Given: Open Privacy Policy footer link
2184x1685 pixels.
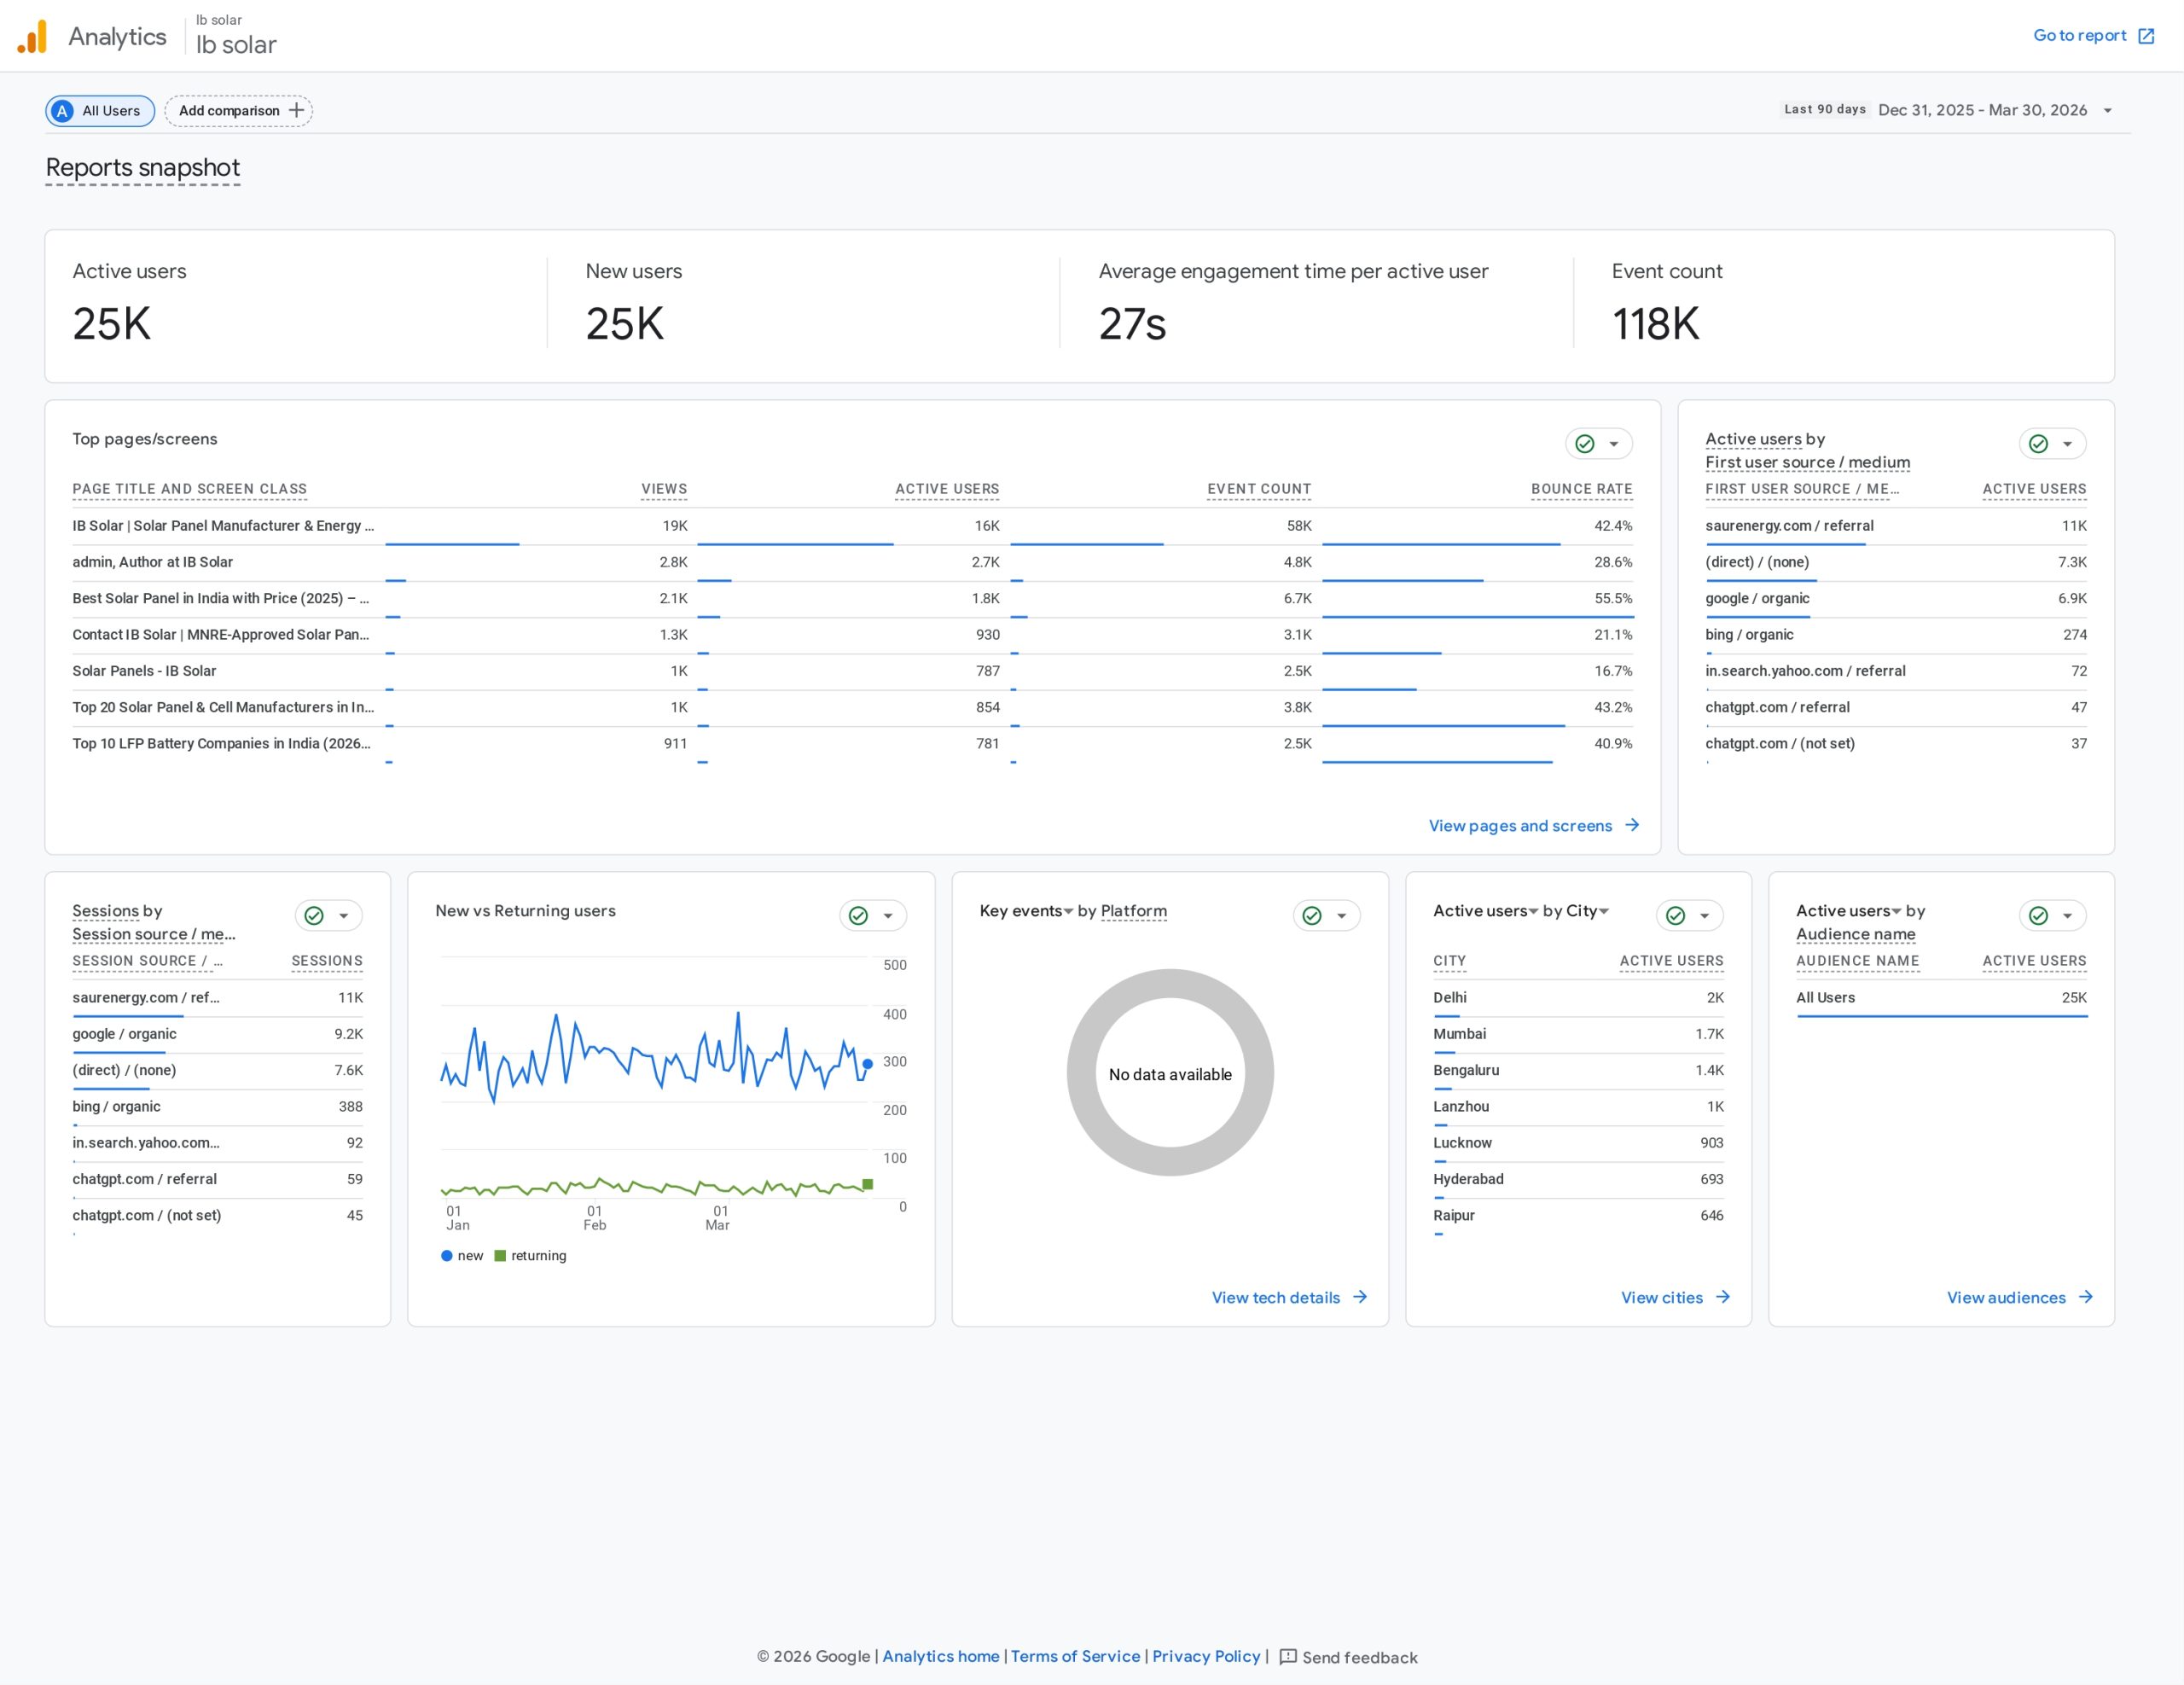Looking at the screenshot, I should (x=1206, y=1656).
